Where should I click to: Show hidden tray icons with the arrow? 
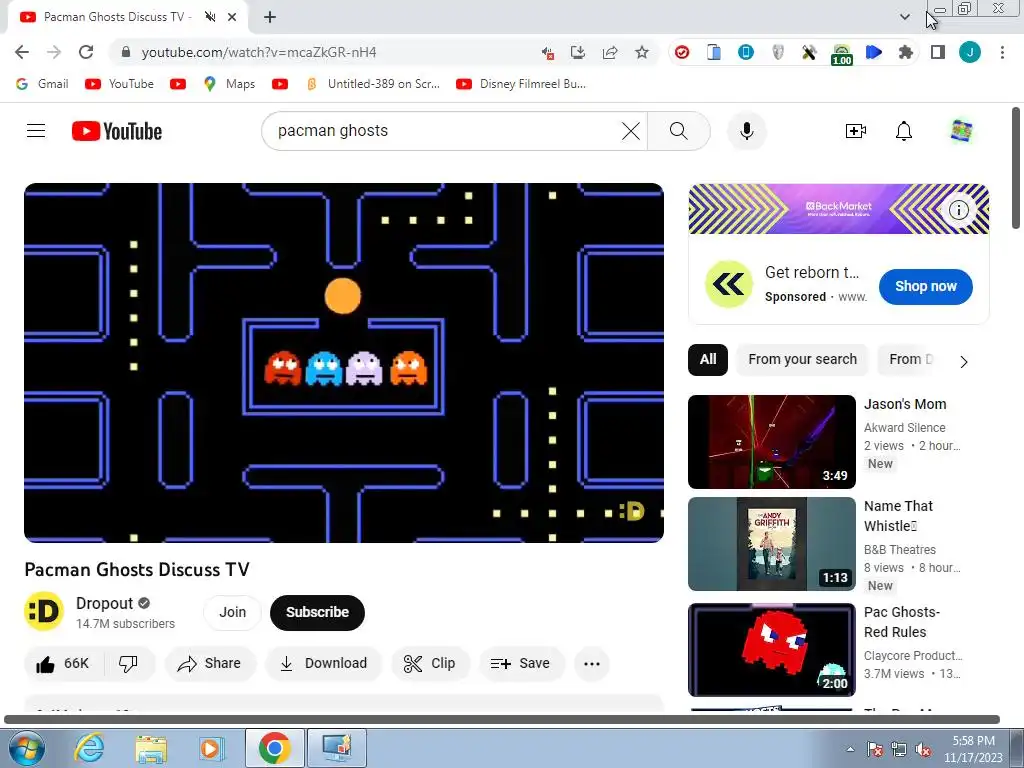click(850, 749)
